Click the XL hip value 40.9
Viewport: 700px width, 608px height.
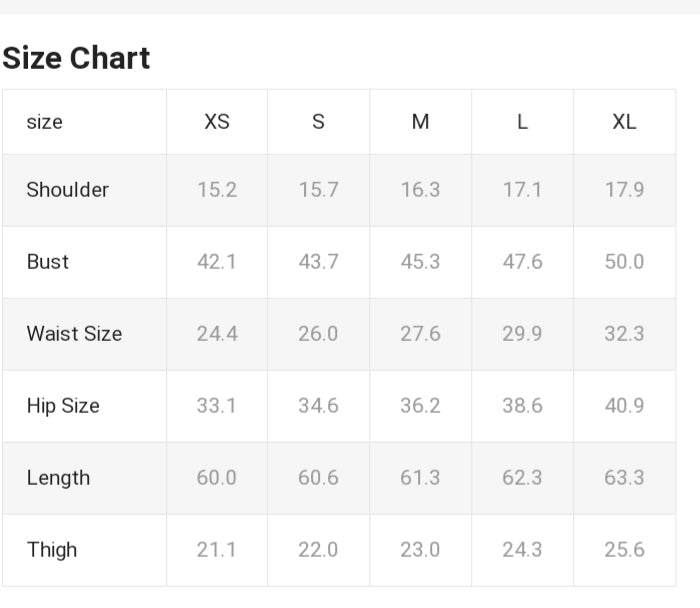624,406
